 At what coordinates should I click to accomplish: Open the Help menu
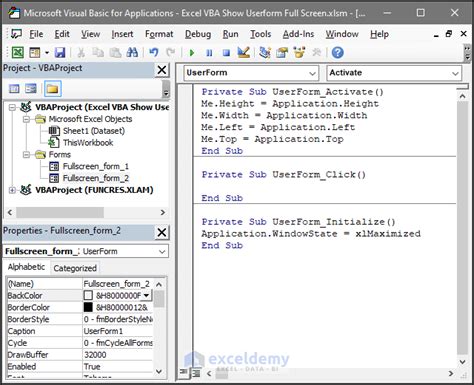(x=379, y=34)
